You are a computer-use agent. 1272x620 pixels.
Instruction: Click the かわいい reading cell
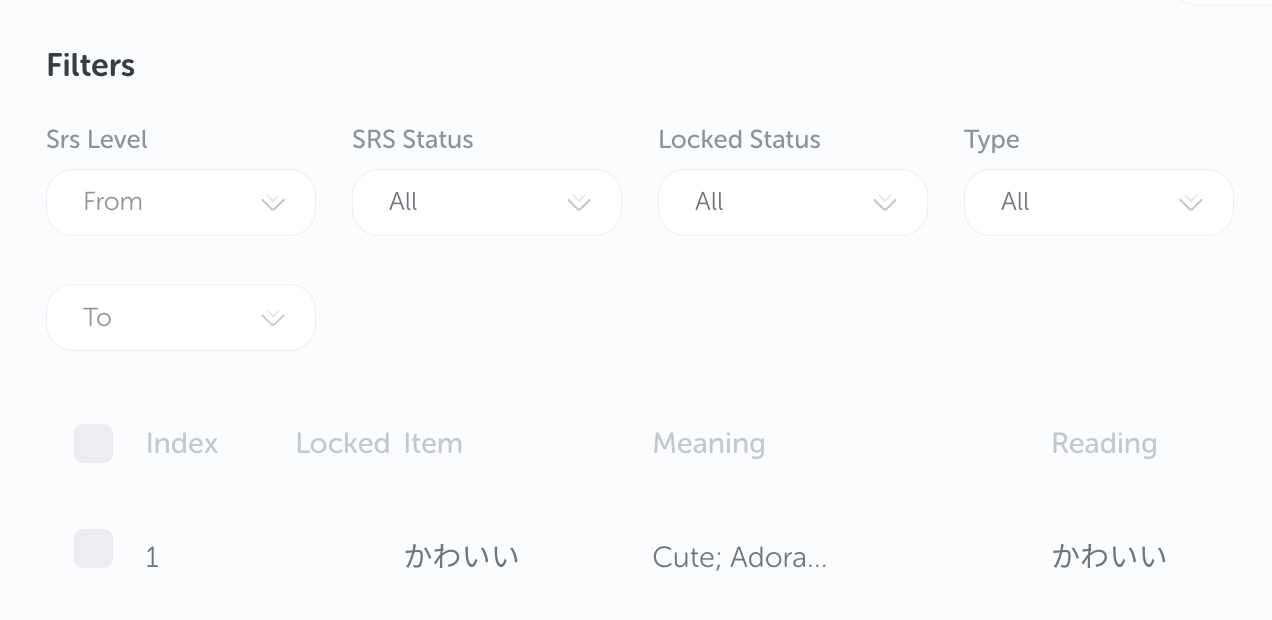(x=1109, y=556)
